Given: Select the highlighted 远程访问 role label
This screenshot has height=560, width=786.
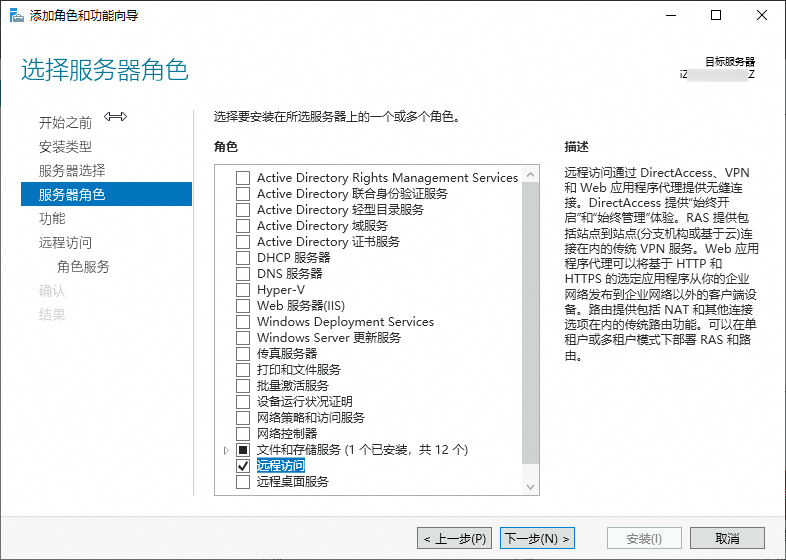Looking at the screenshot, I should pos(281,466).
